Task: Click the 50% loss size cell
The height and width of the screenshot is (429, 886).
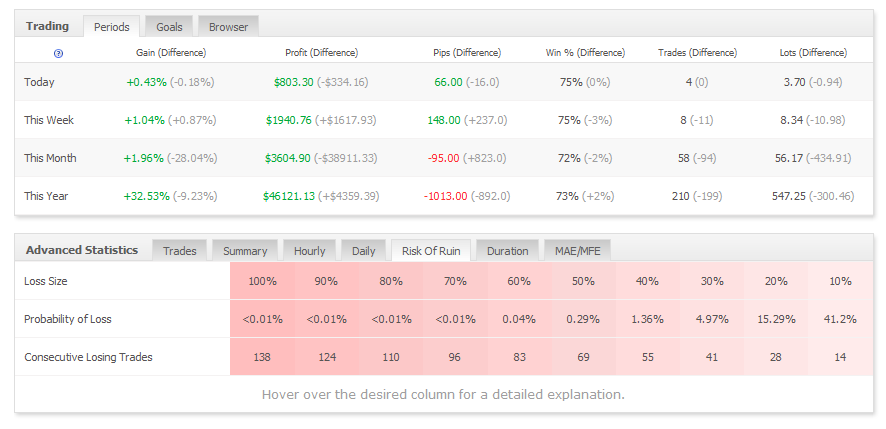Action: tap(583, 282)
